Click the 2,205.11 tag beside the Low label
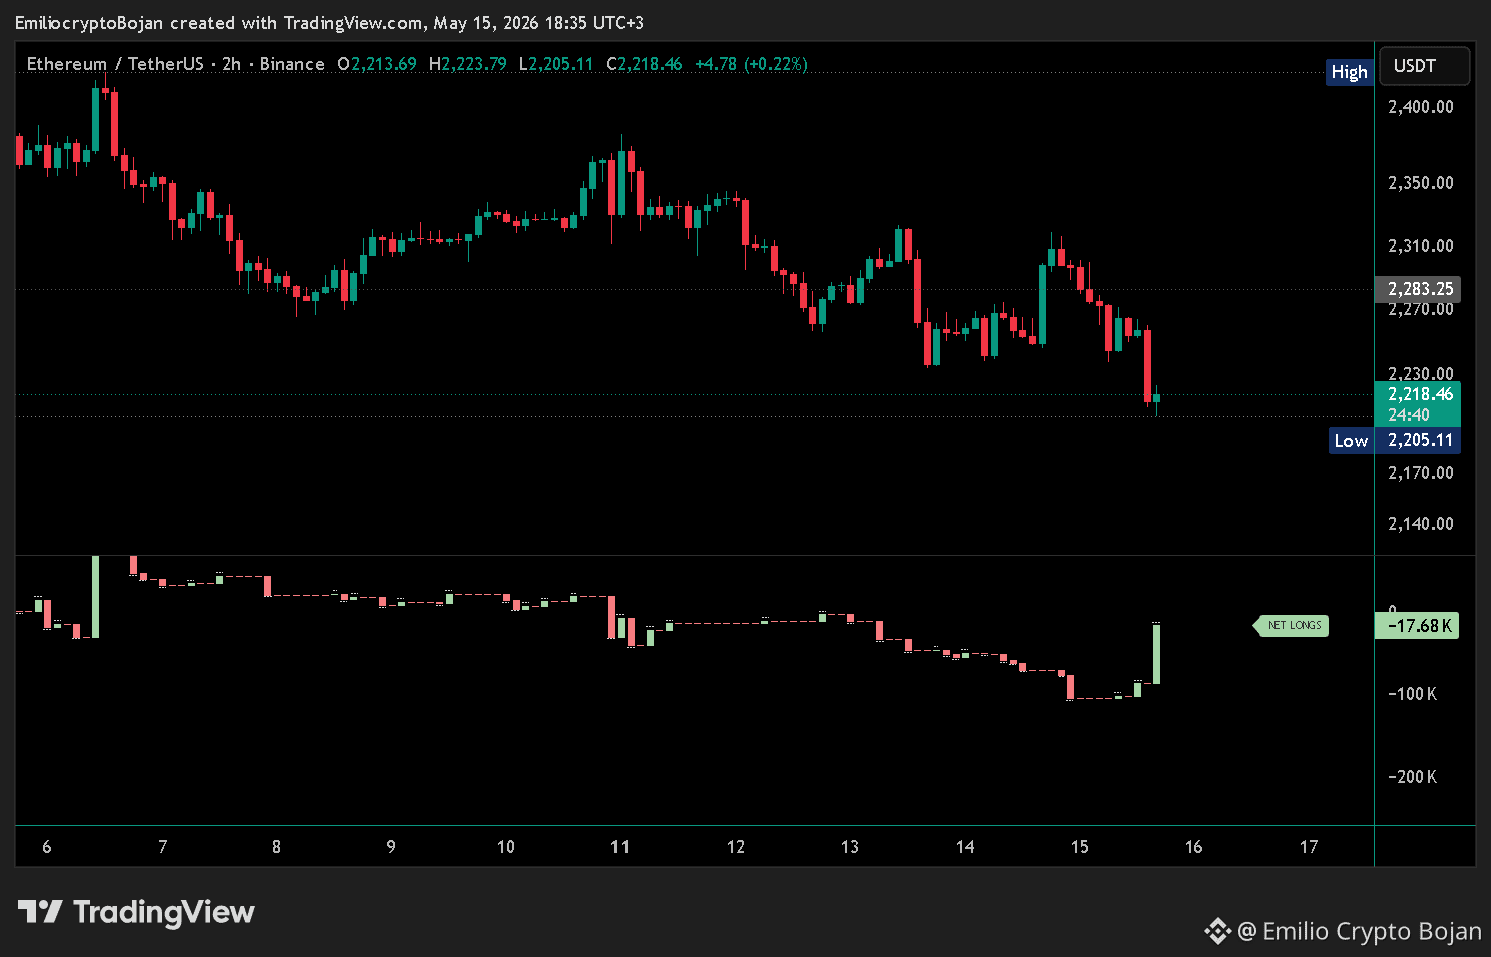The width and height of the screenshot is (1491, 957). pyautogui.click(x=1418, y=440)
